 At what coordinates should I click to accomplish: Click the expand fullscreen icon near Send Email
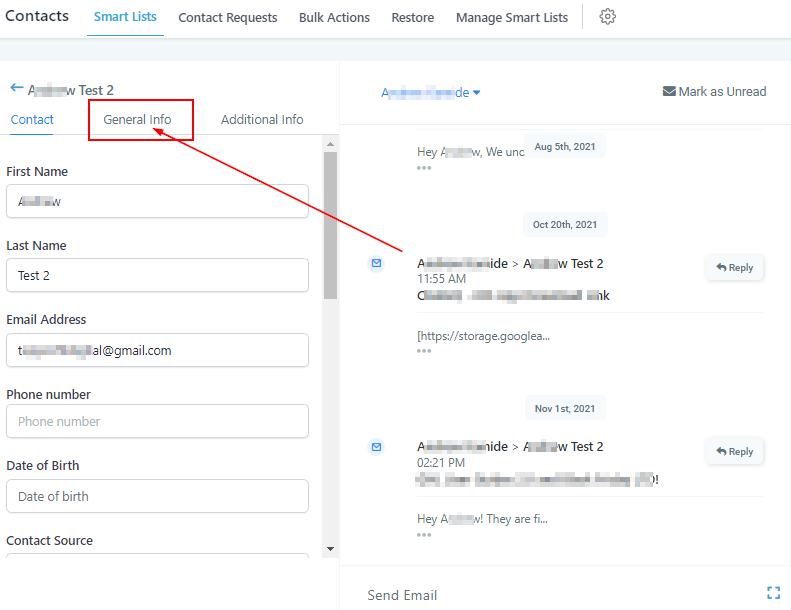click(773, 593)
